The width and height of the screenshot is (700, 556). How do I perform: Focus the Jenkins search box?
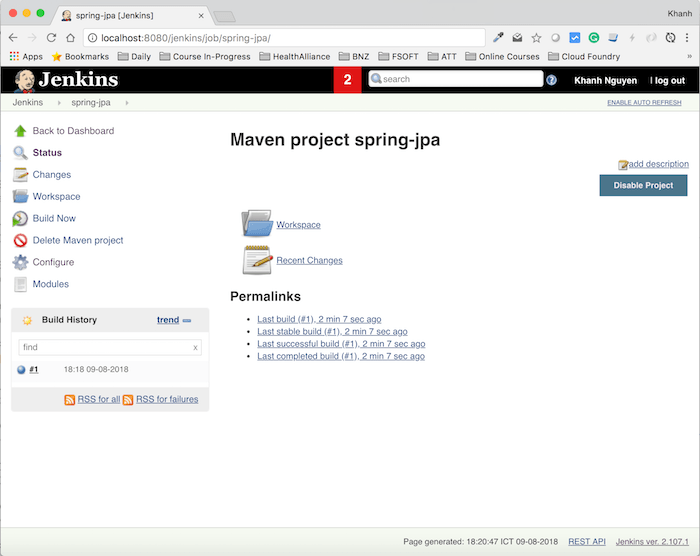pyautogui.click(x=456, y=79)
